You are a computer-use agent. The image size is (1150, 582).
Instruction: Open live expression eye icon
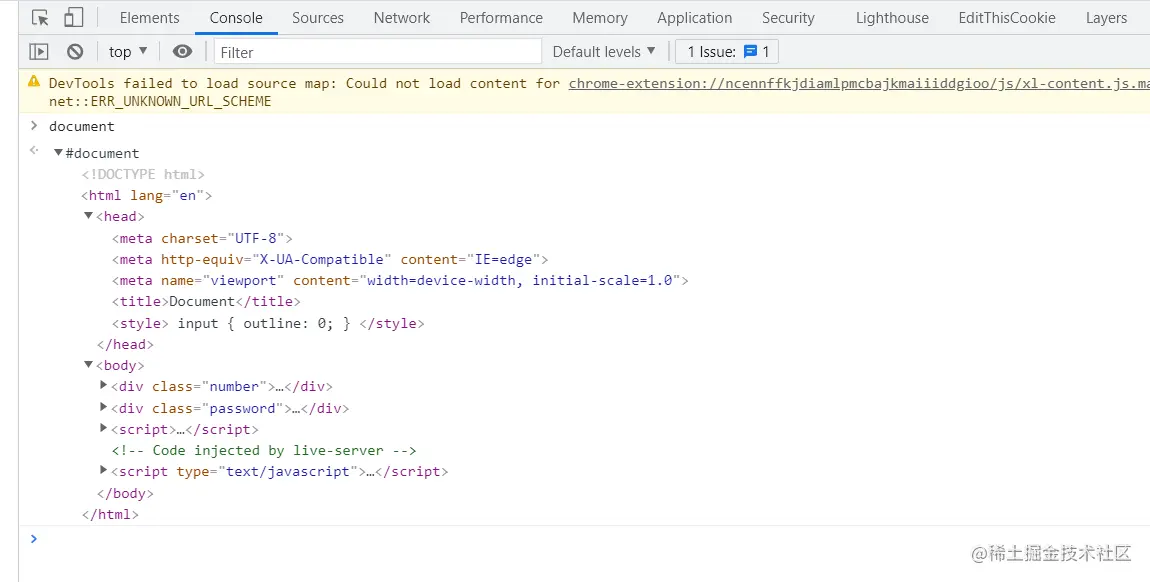click(x=183, y=51)
